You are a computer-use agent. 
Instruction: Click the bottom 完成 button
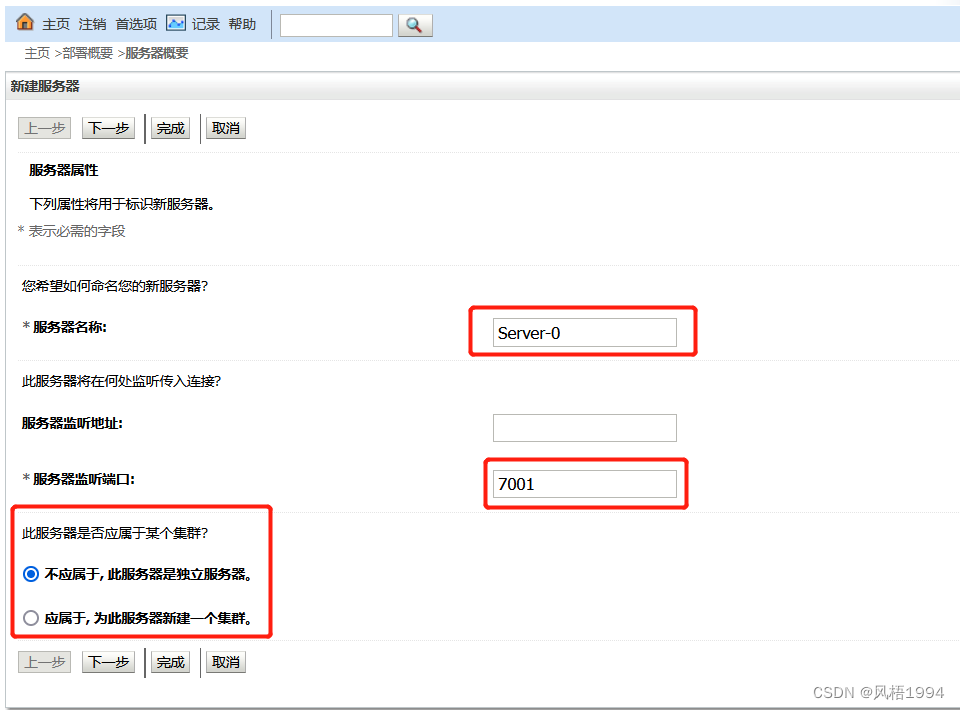[x=170, y=662]
